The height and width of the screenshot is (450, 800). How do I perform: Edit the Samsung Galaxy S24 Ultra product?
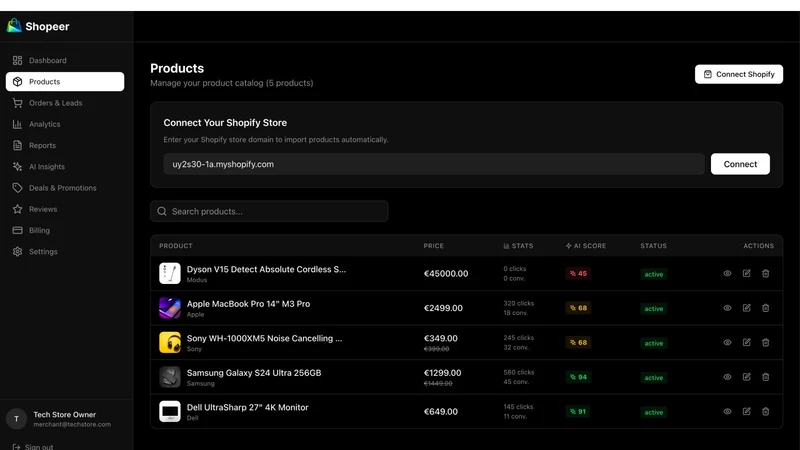746,377
